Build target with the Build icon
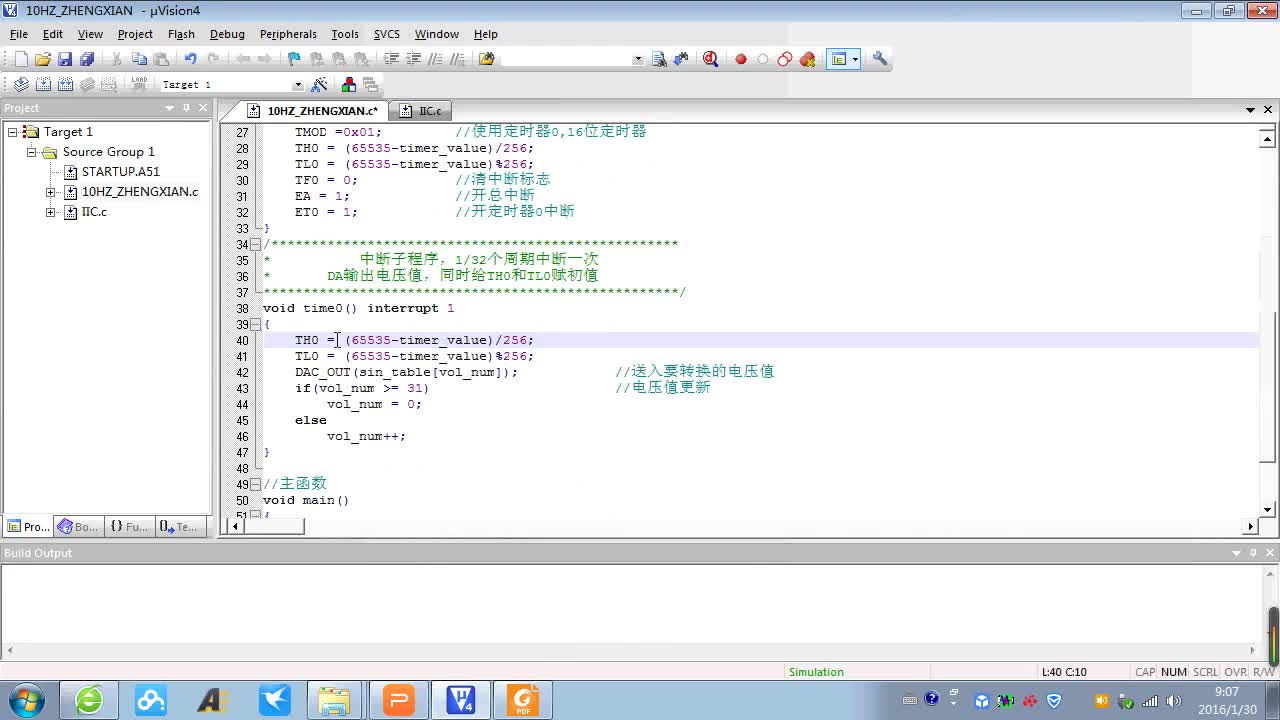The image size is (1280, 720). (43, 85)
